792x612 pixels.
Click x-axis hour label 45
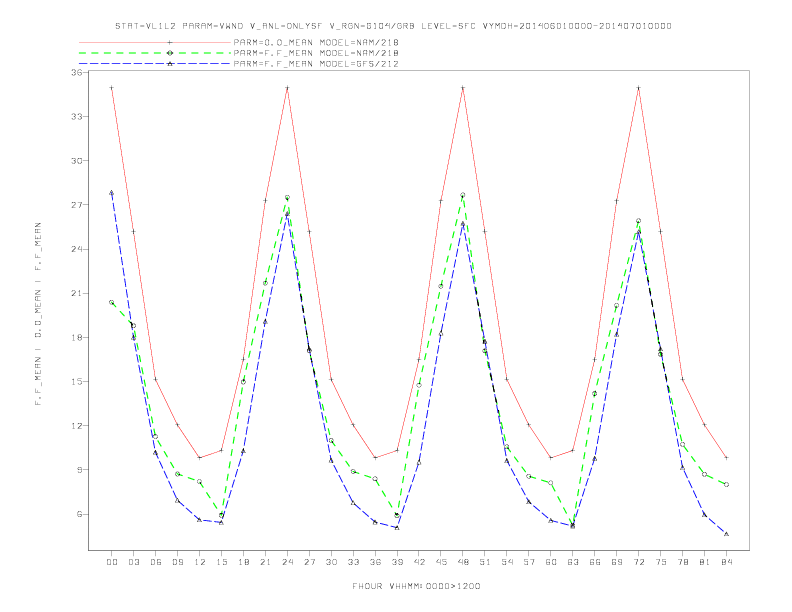[x=441, y=562]
